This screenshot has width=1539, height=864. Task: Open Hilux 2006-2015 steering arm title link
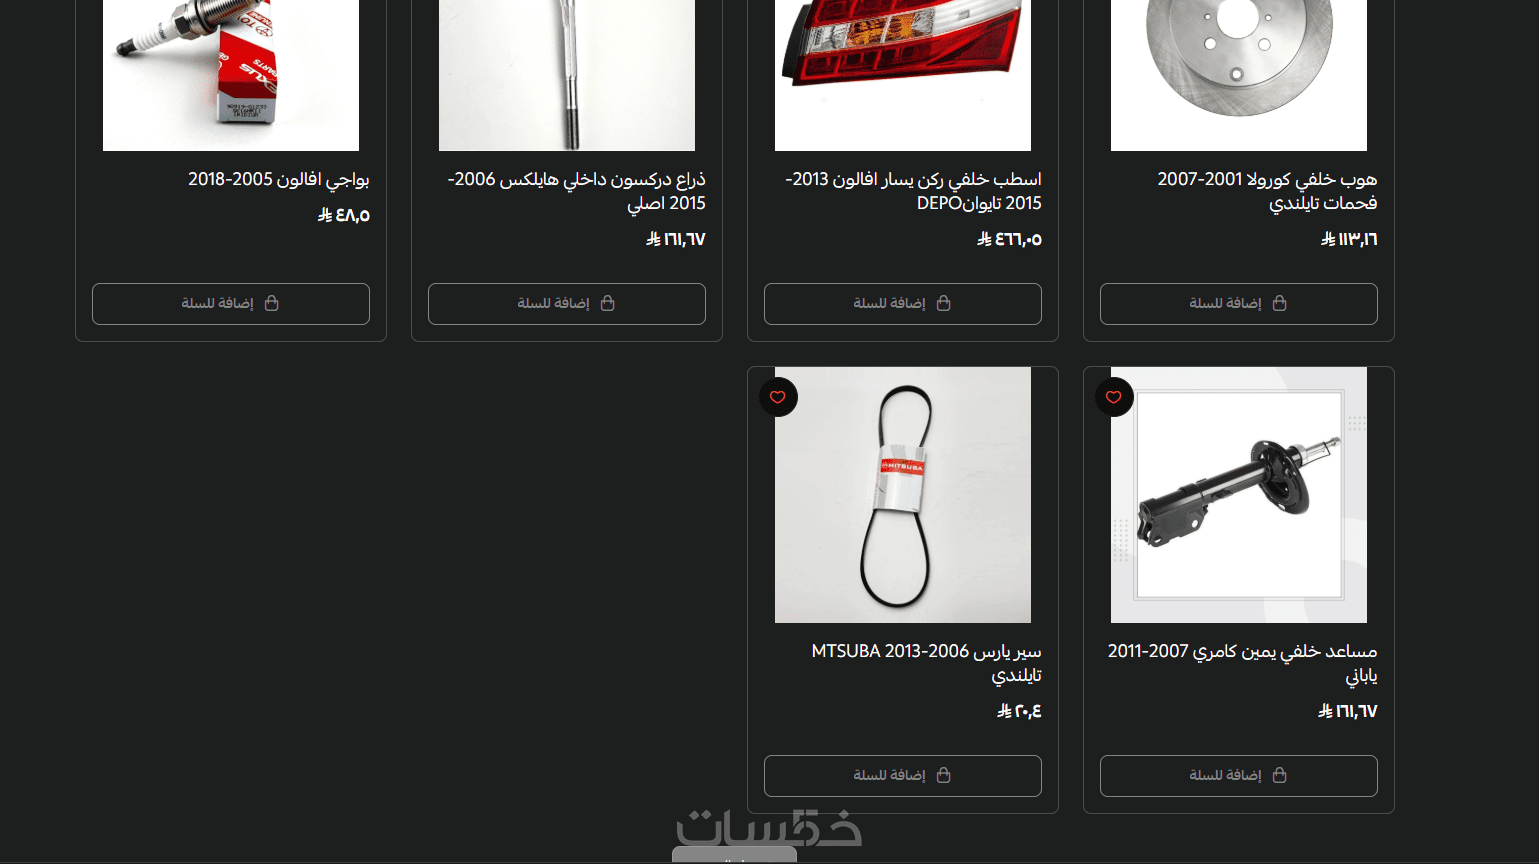click(576, 191)
